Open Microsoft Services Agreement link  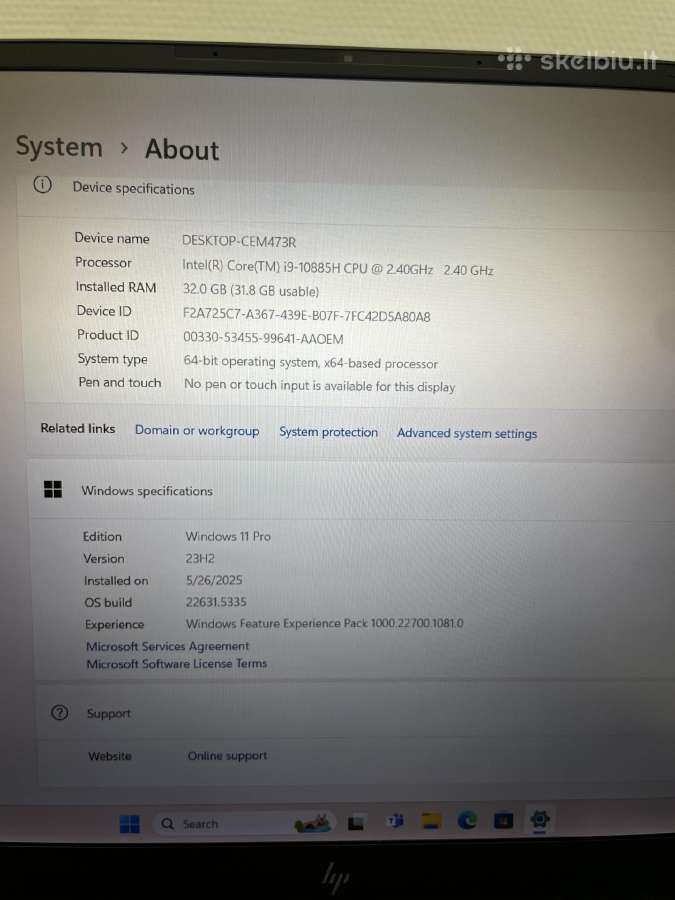point(168,646)
